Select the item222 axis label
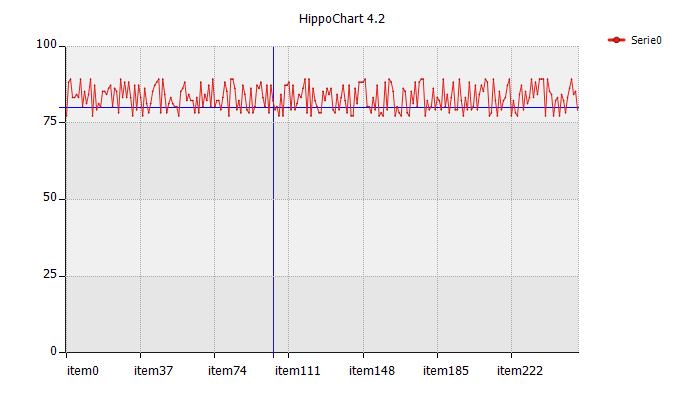Screen dimensions: 684x398 pos(520,371)
